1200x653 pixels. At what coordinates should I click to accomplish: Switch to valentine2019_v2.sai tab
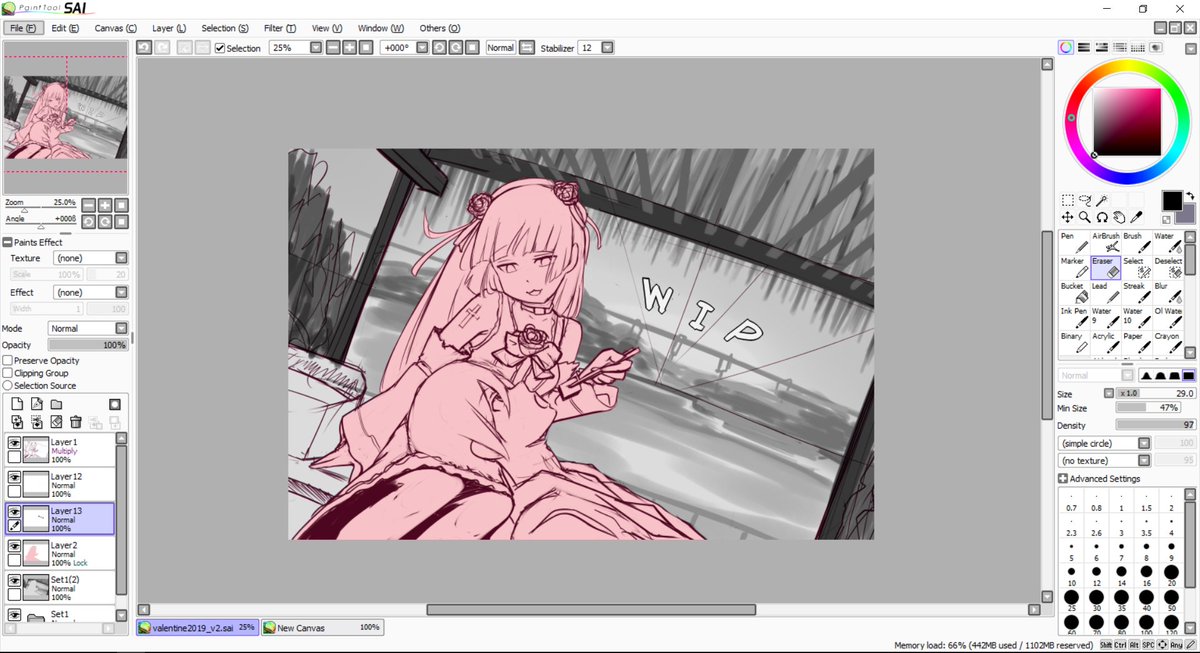(x=197, y=627)
